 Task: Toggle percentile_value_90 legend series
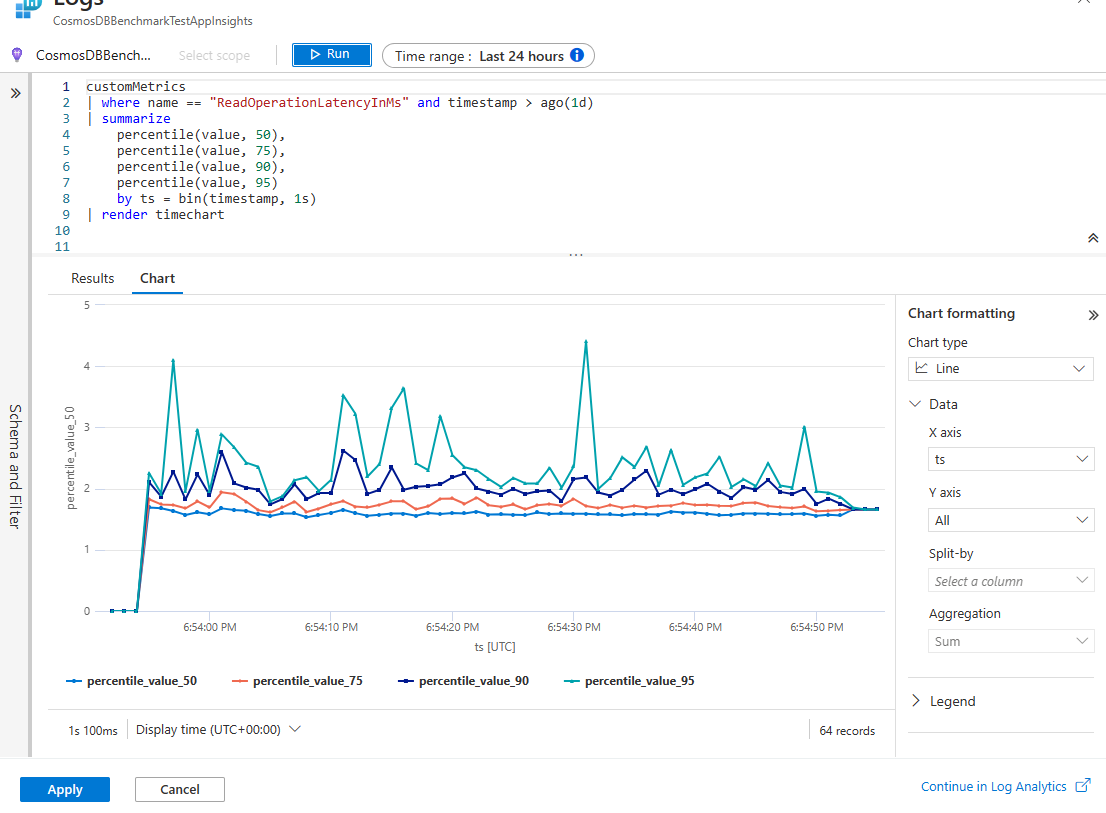point(463,681)
